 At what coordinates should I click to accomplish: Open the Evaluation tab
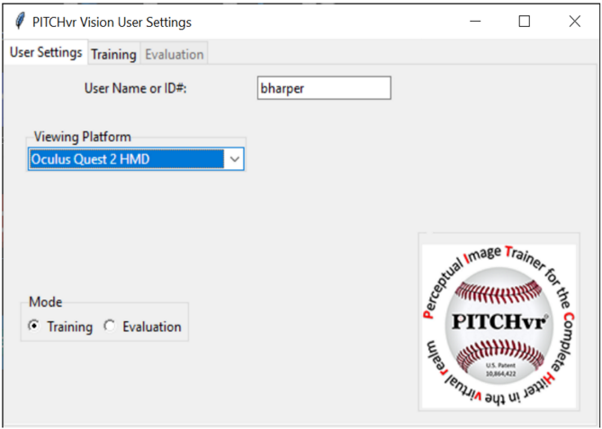click(174, 54)
